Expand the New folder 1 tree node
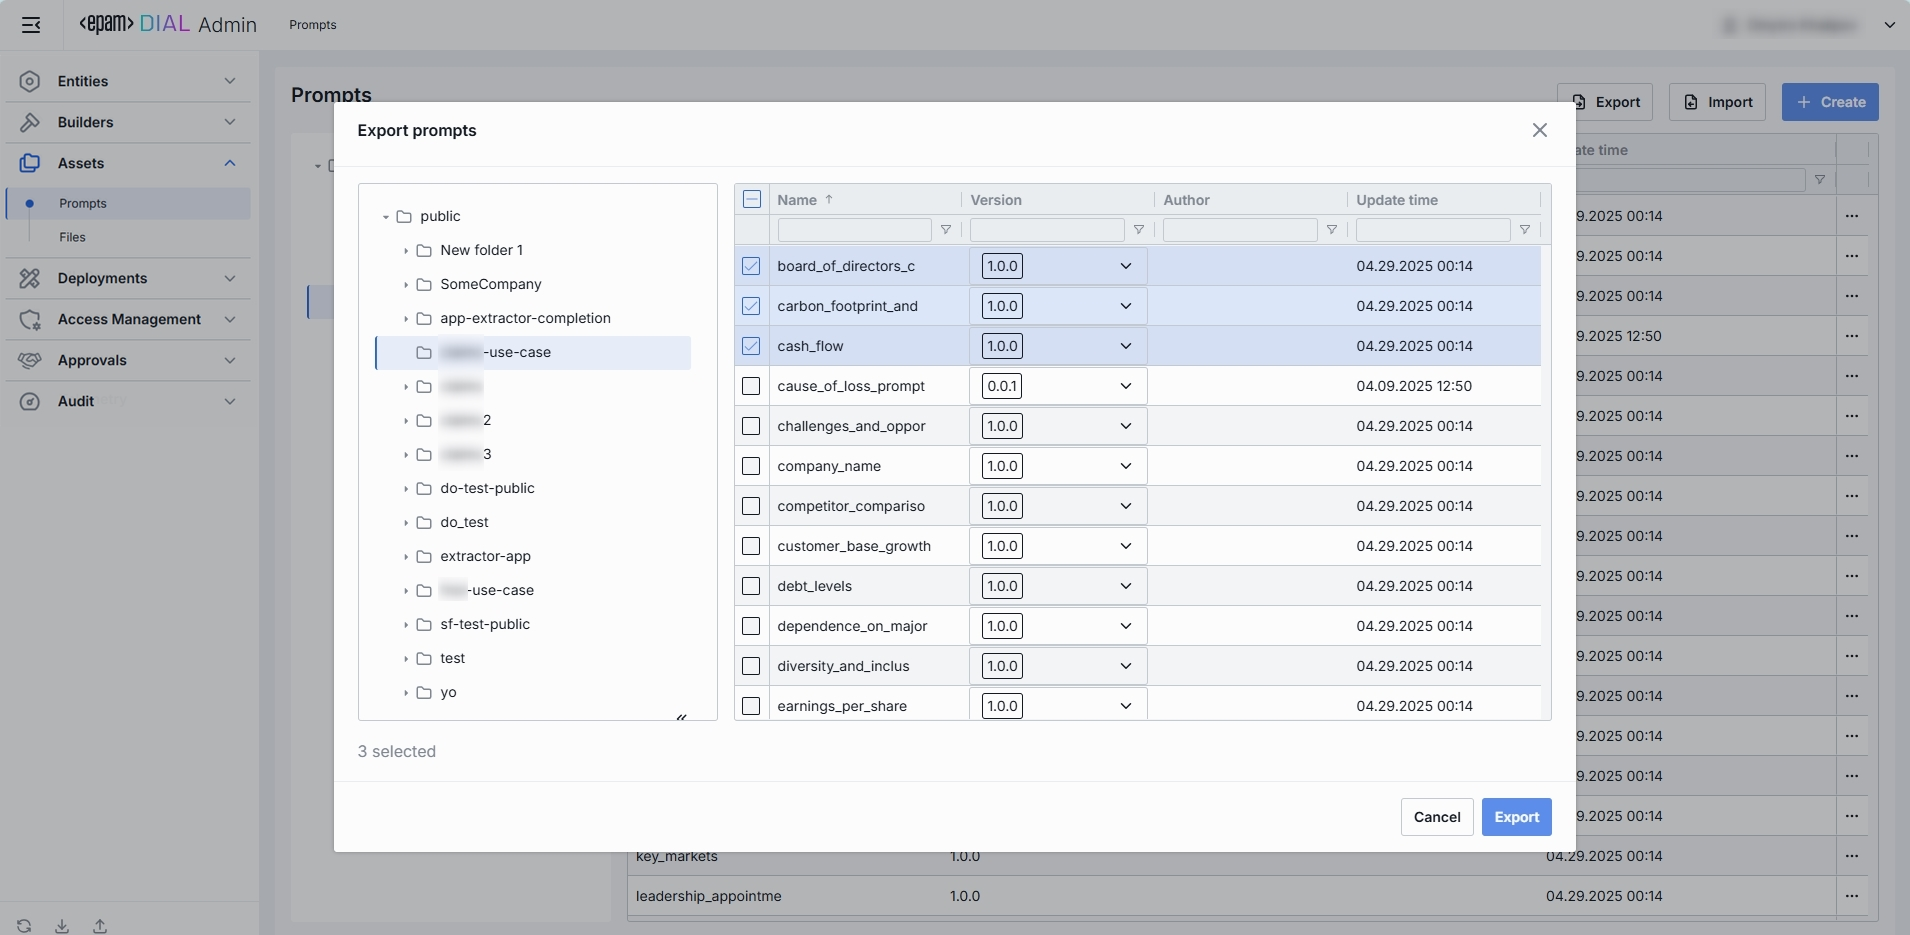 405,251
